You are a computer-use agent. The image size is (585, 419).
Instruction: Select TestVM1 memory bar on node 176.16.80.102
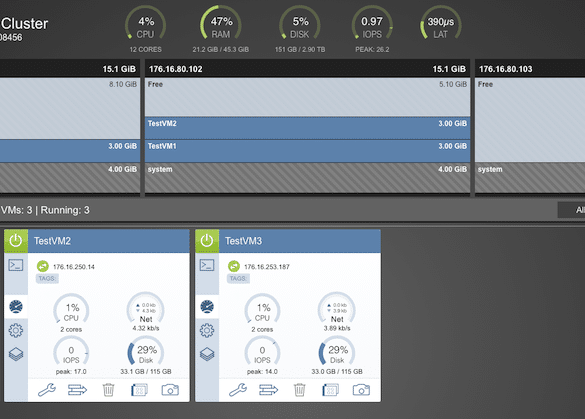(307, 151)
